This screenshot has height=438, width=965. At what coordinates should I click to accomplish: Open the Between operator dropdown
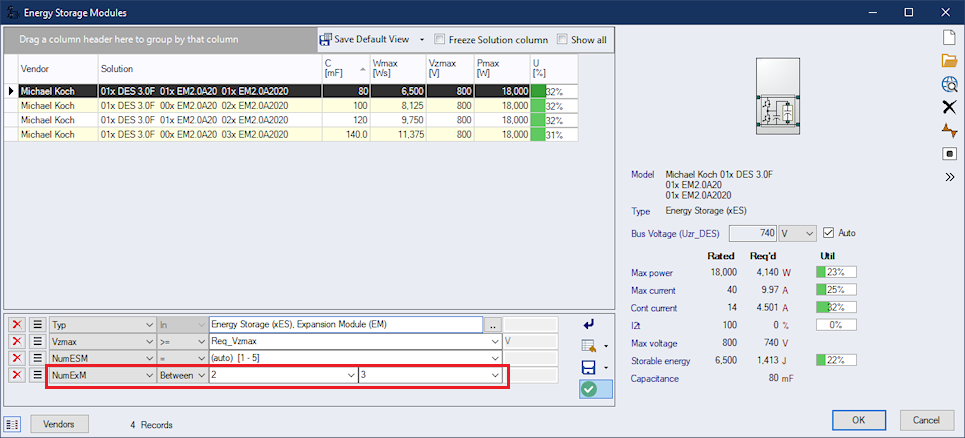[x=201, y=375]
